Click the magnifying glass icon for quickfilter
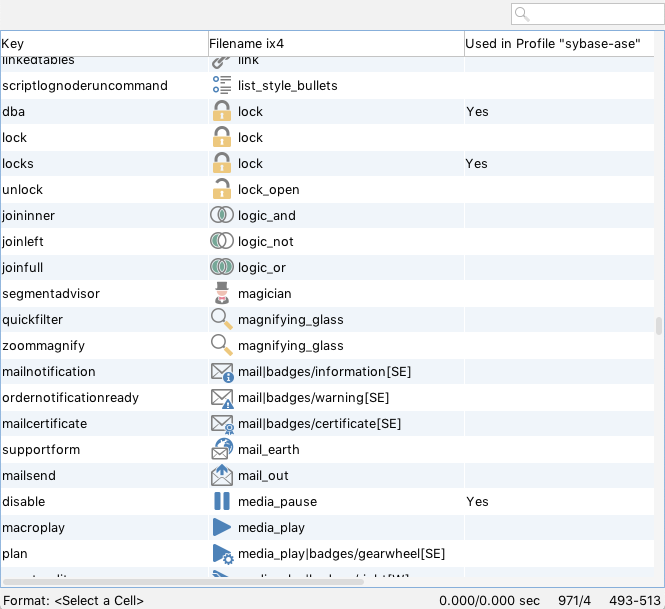The width and height of the screenshot is (665, 609). [221, 320]
